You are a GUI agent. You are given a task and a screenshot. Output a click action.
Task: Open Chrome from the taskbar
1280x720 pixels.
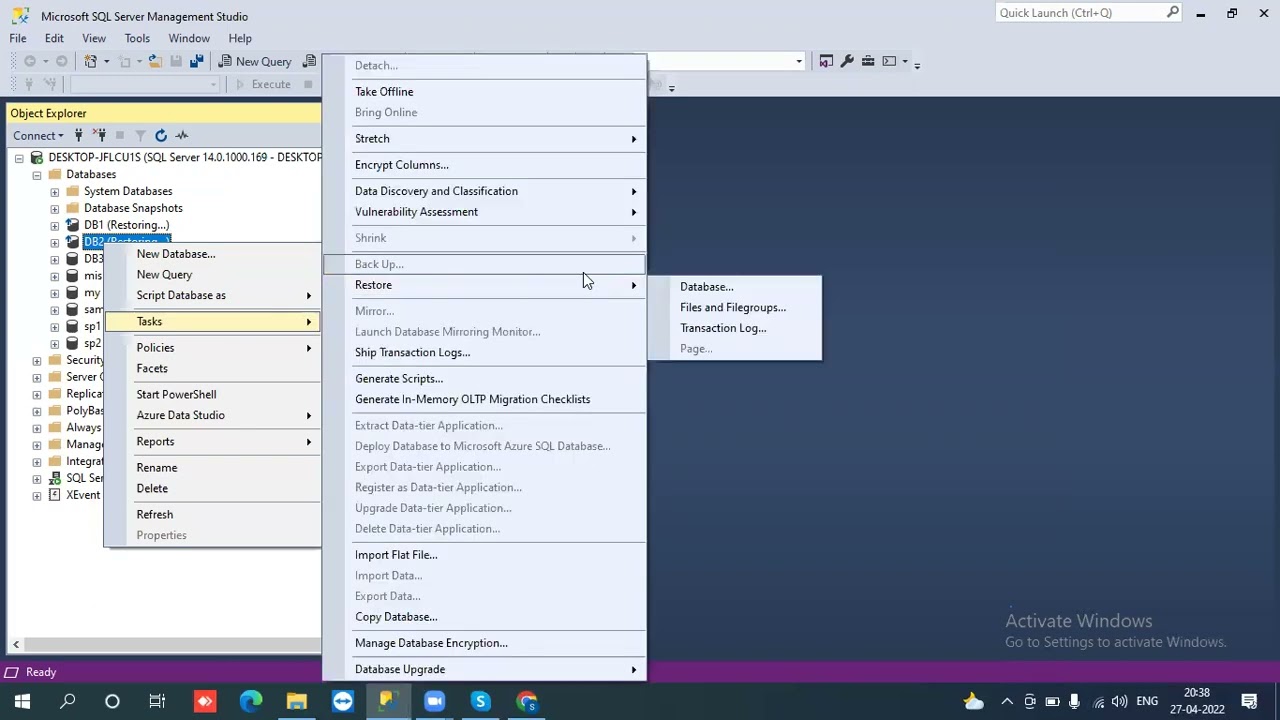tap(526, 701)
